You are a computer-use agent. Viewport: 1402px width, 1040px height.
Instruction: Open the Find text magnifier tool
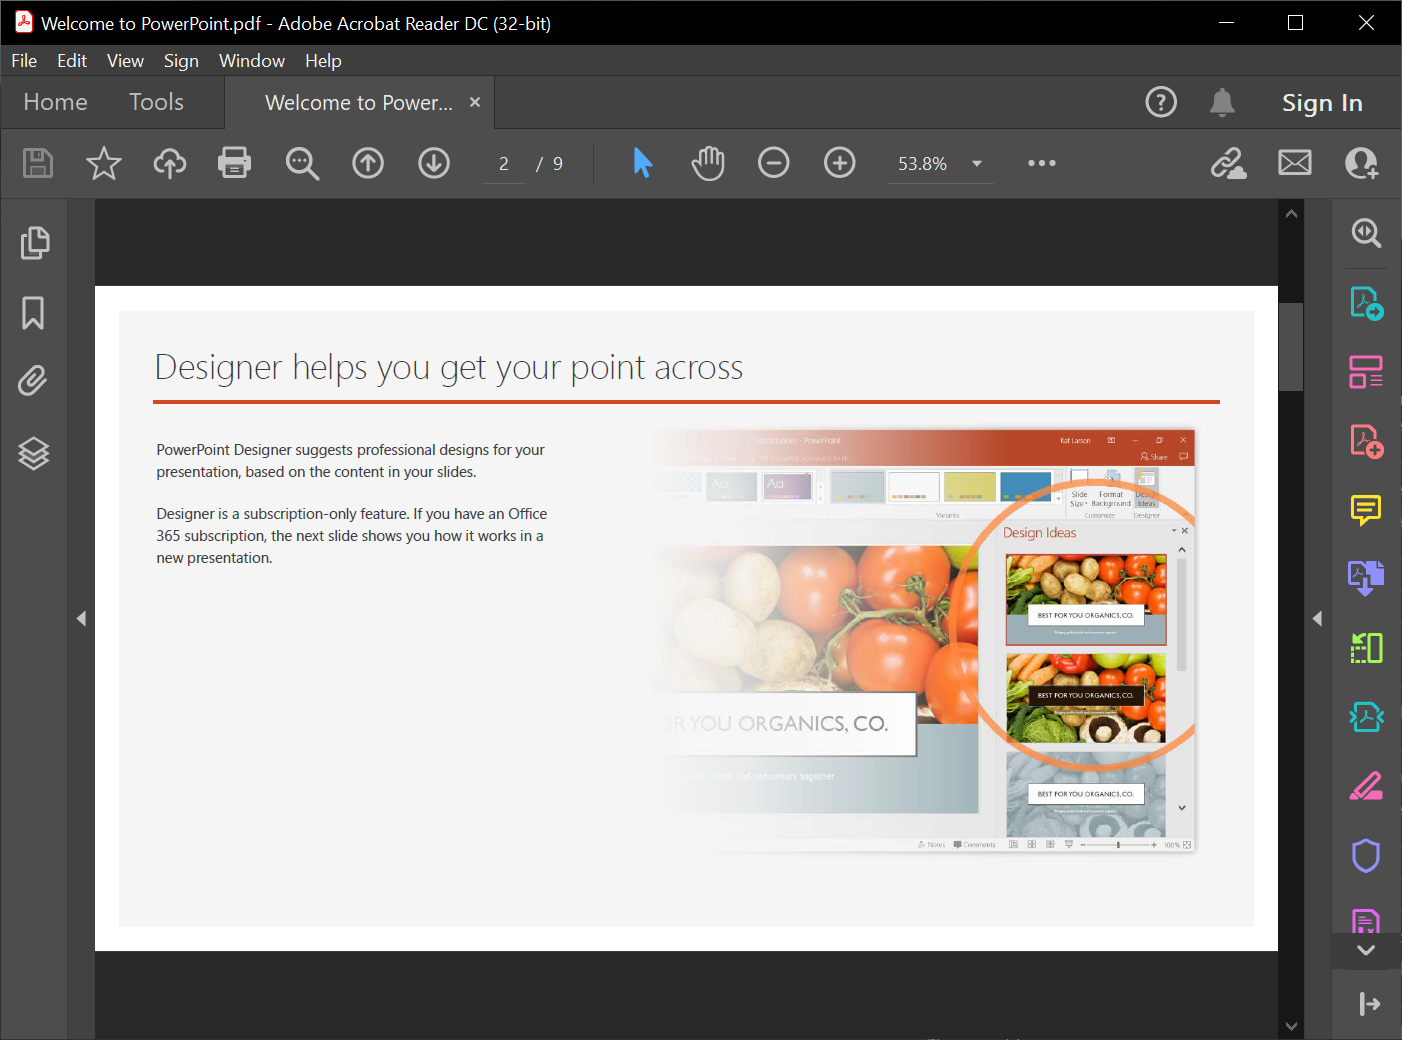302,163
